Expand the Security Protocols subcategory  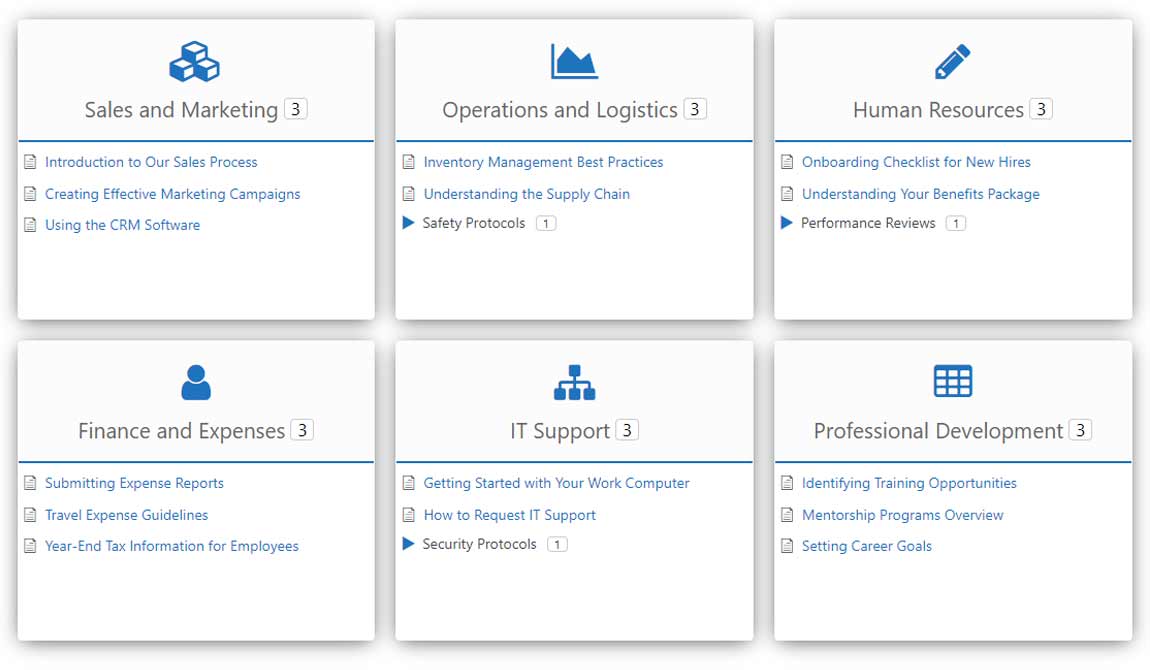coord(409,544)
